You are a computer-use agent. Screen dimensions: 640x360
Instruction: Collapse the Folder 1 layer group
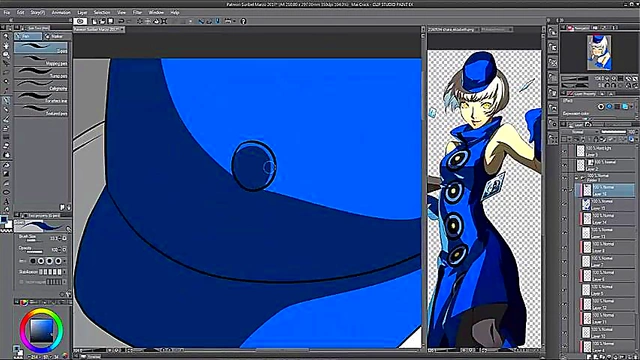pos(577,178)
